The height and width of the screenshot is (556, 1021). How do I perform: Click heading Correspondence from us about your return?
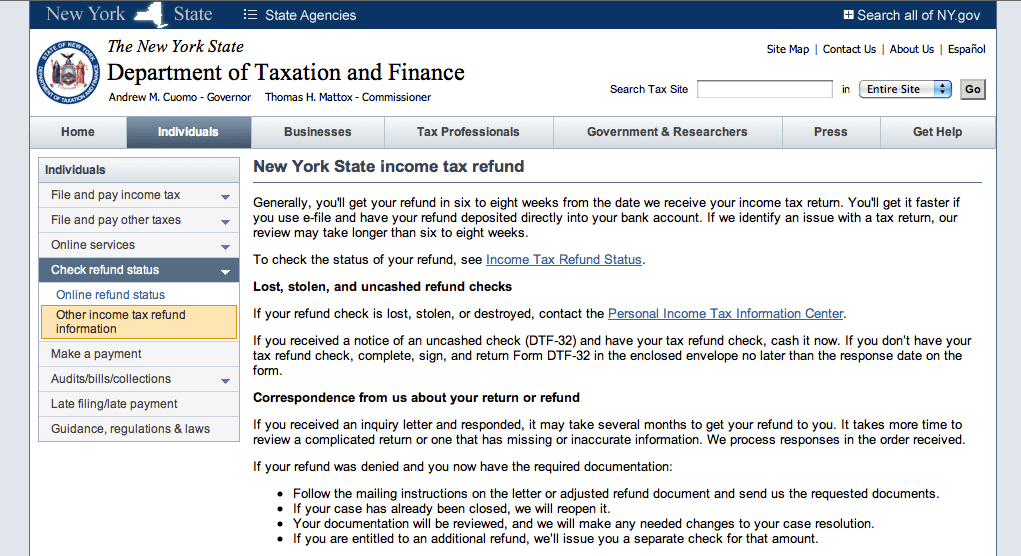416,398
